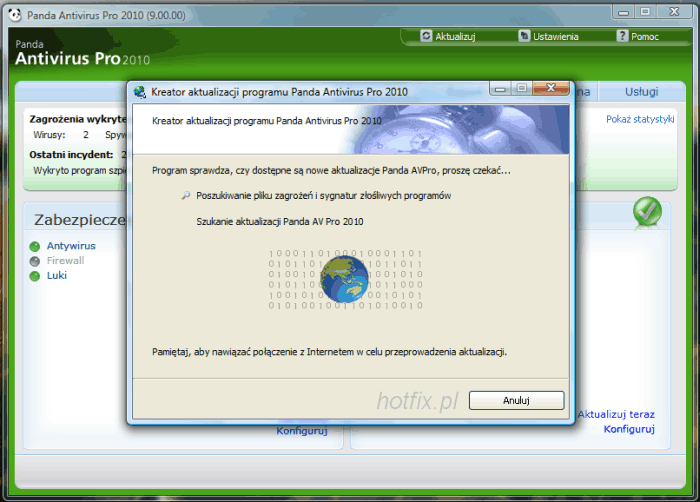Click the Kreator aktualizacji dialog title icon

click(140, 91)
